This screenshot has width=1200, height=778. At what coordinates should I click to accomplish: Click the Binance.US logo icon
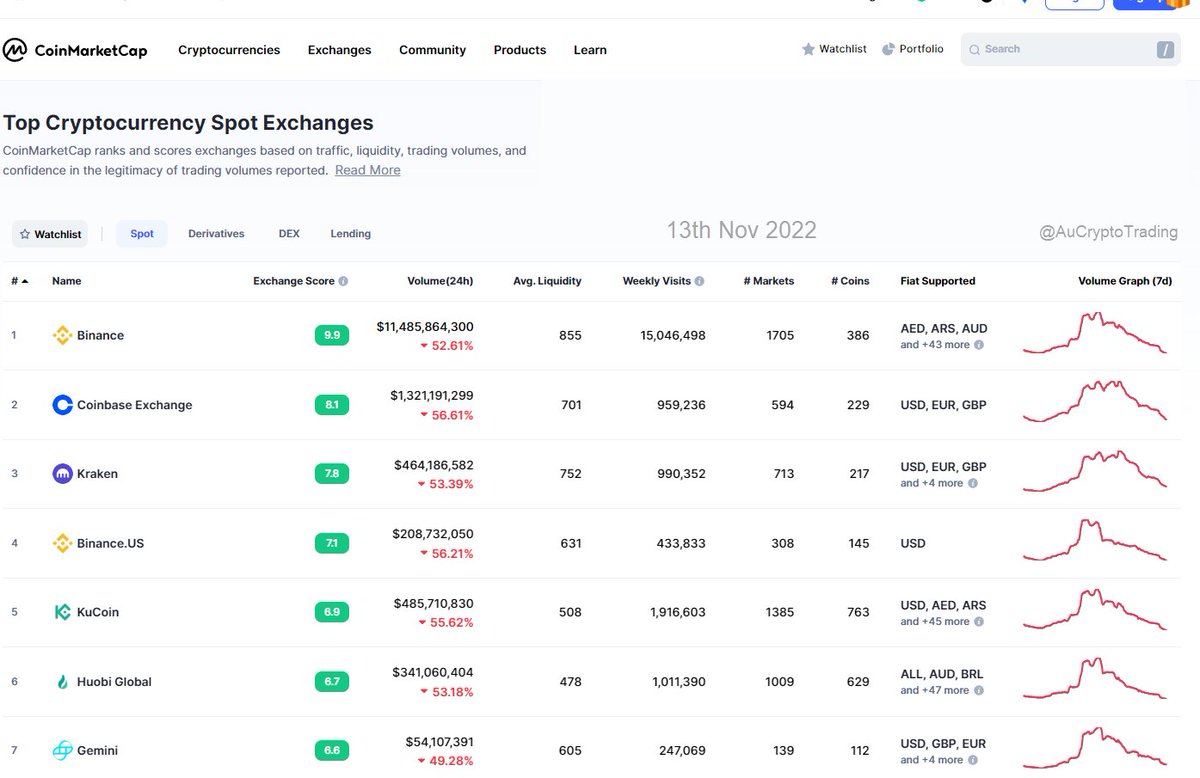click(x=62, y=543)
